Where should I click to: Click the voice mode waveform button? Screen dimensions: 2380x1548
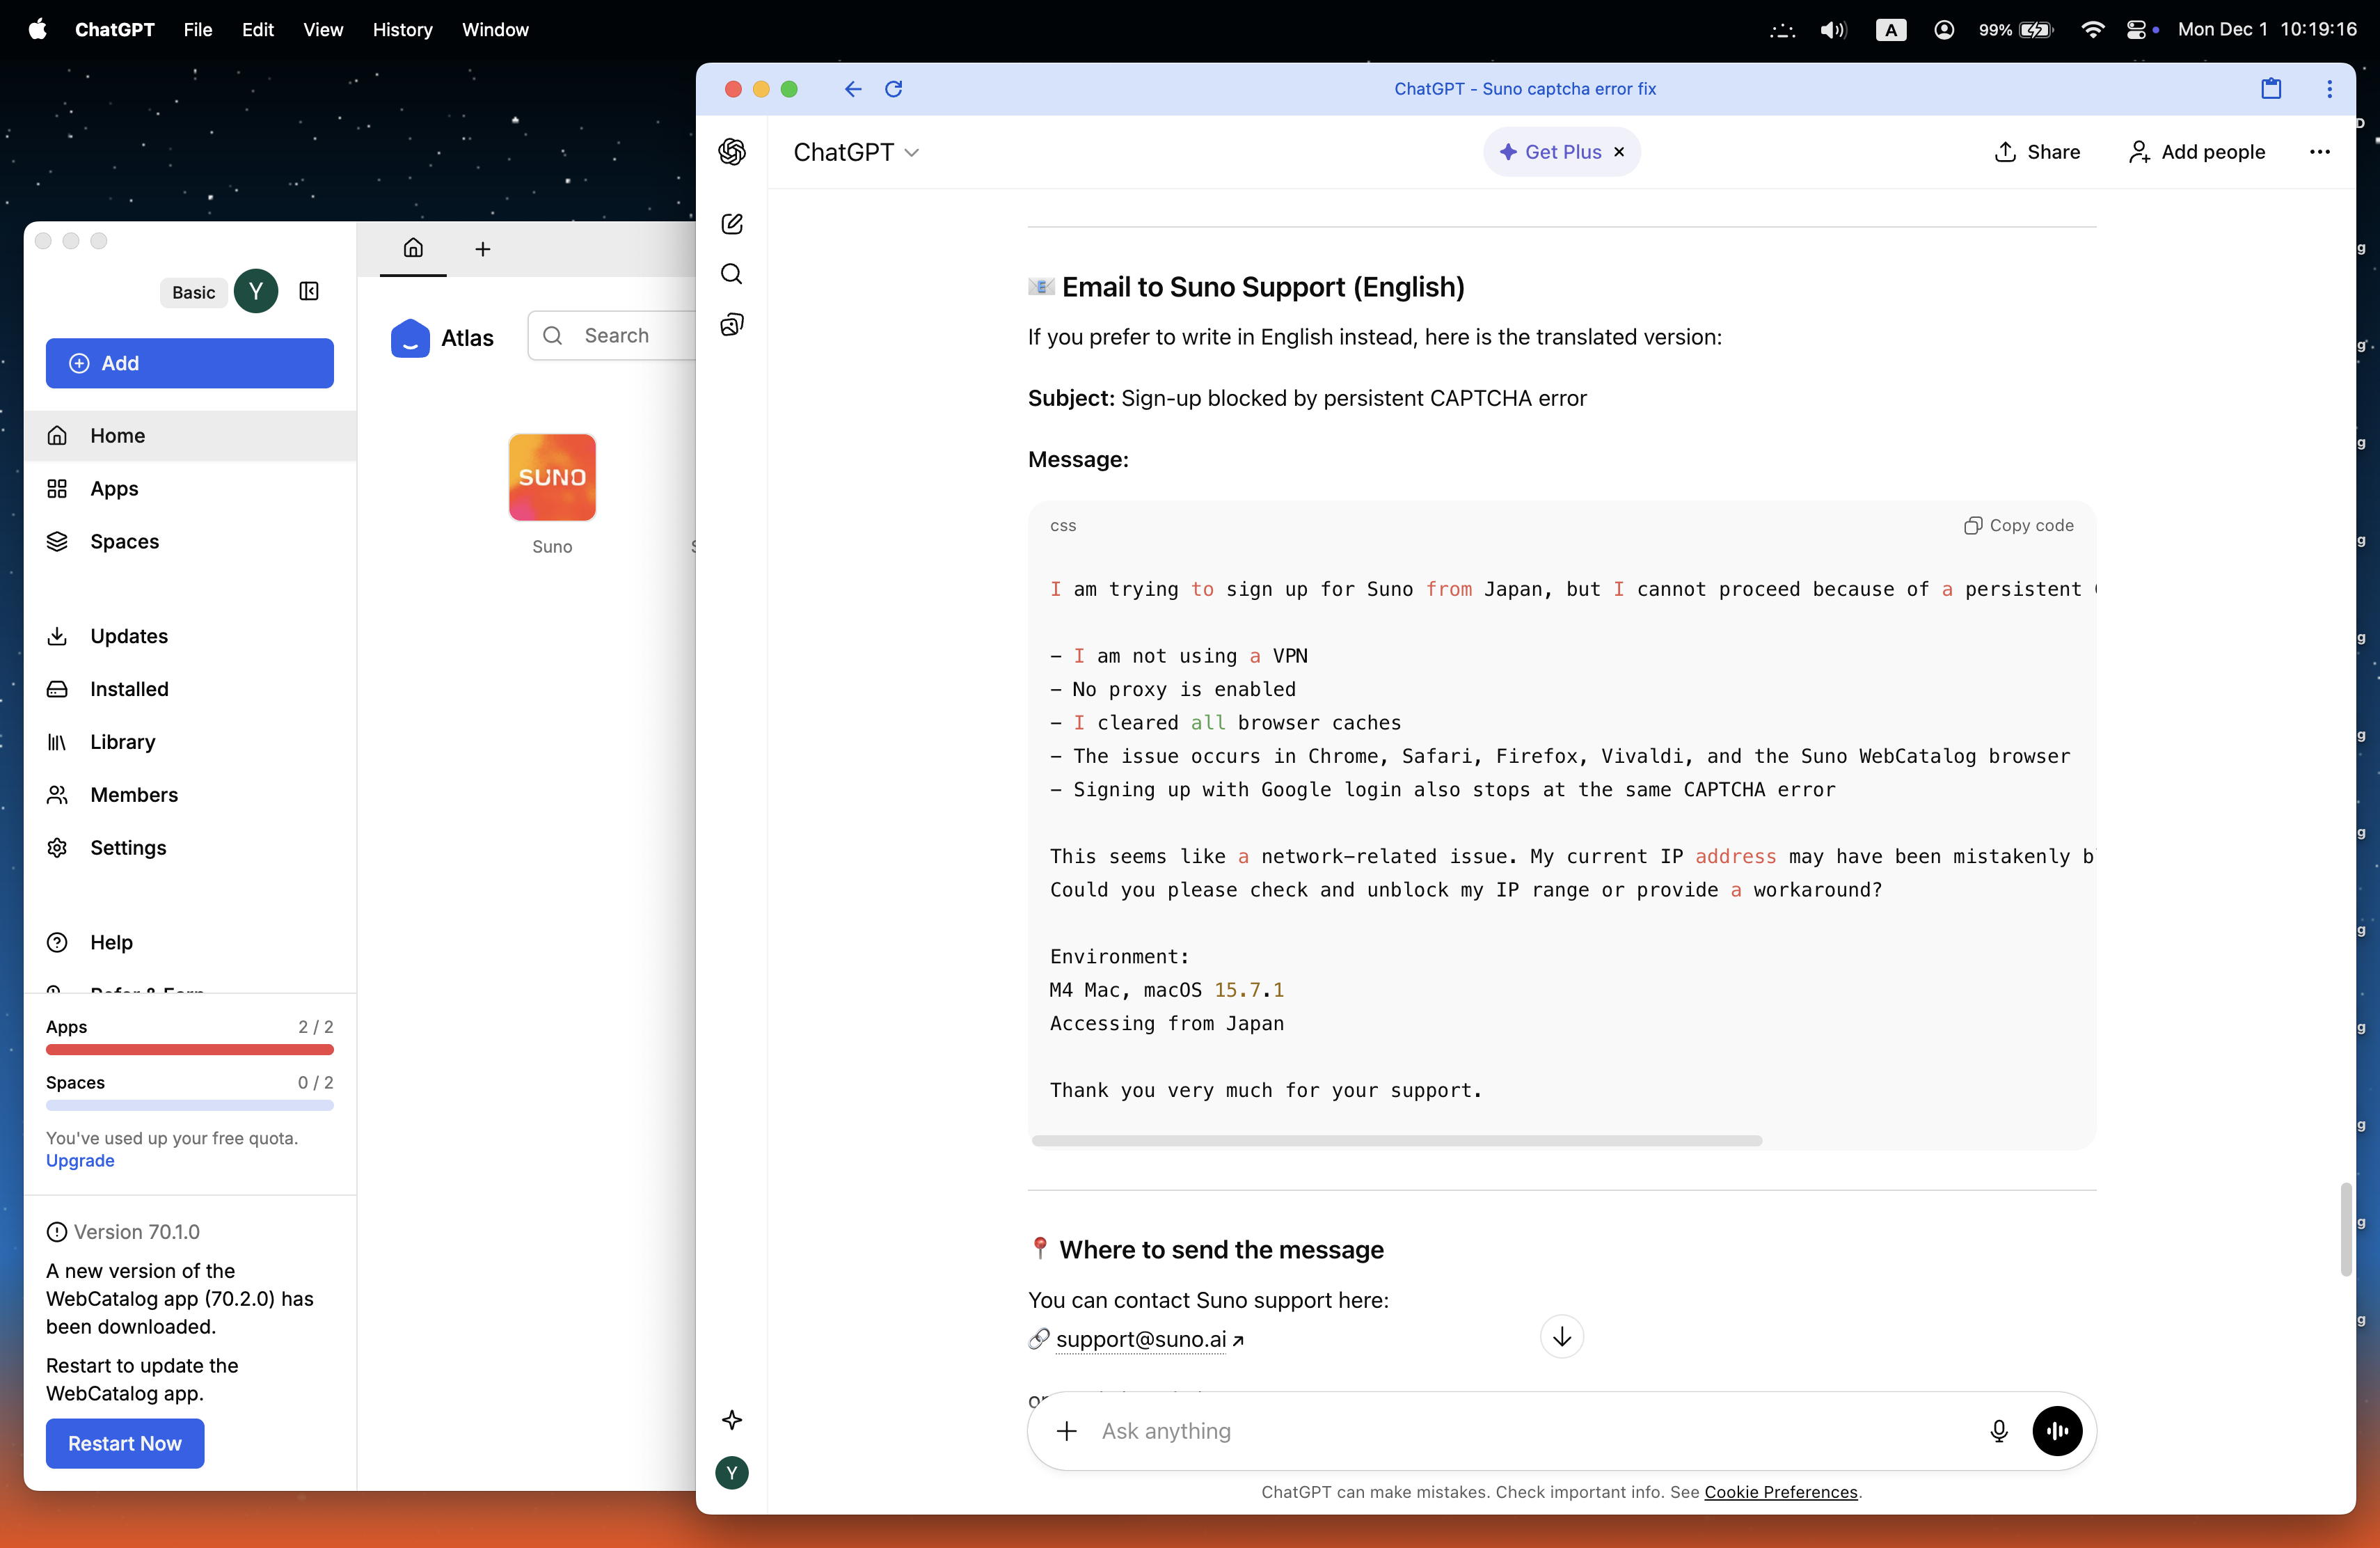2057,1431
